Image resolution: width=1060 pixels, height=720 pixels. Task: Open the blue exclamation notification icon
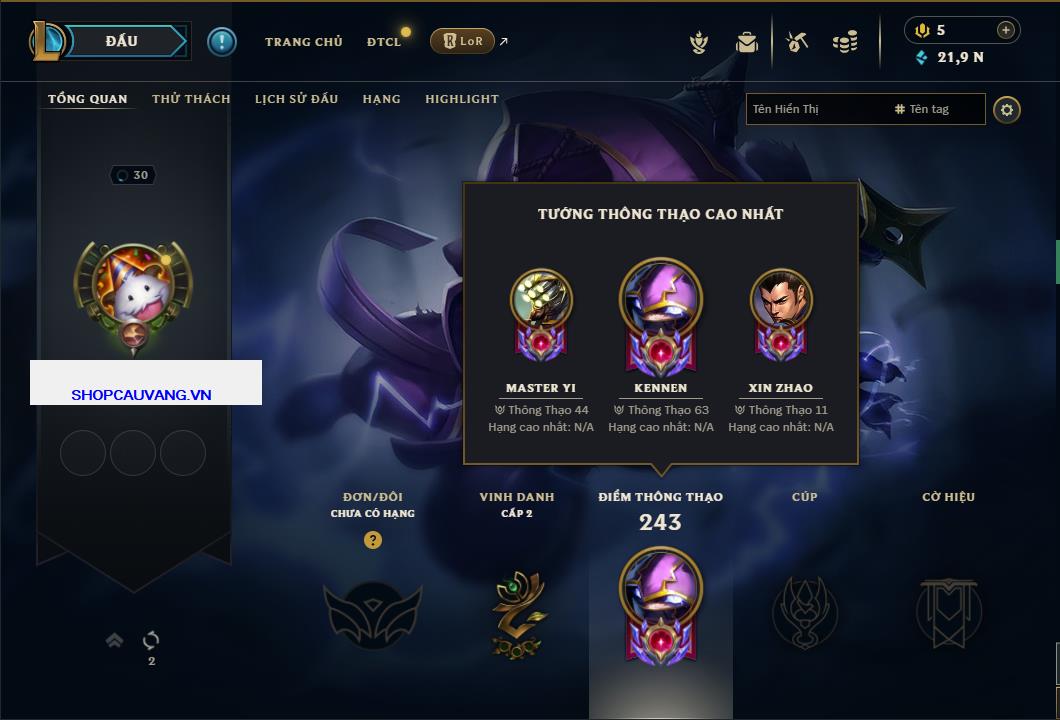[x=222, y=42]
